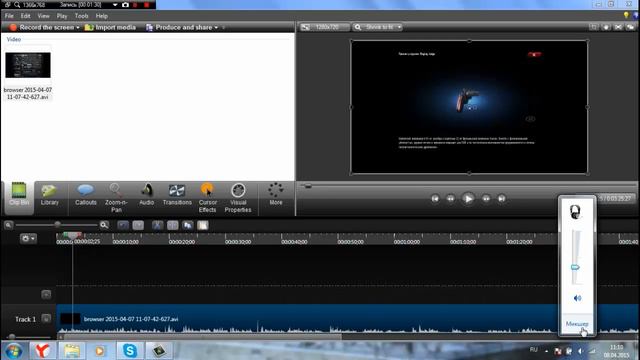Open the Edit menu
The height and width of the screenshot is (360, 640).
(x=25, y=16)
